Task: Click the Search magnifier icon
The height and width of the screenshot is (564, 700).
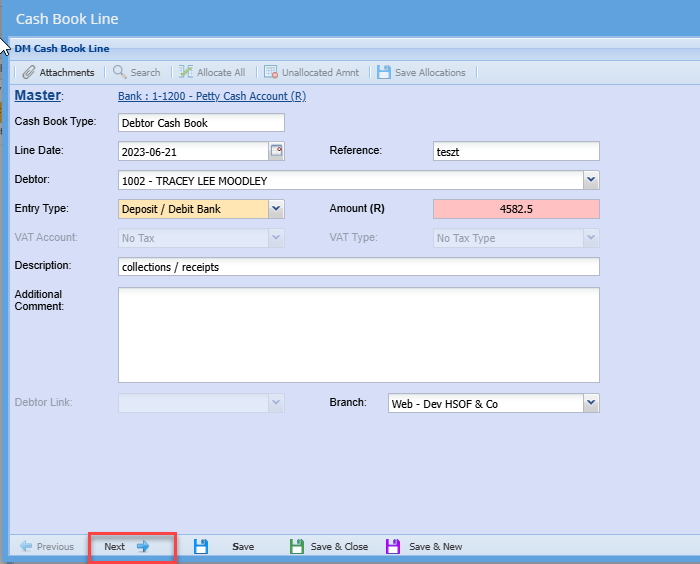Action: tap(120, 72)
